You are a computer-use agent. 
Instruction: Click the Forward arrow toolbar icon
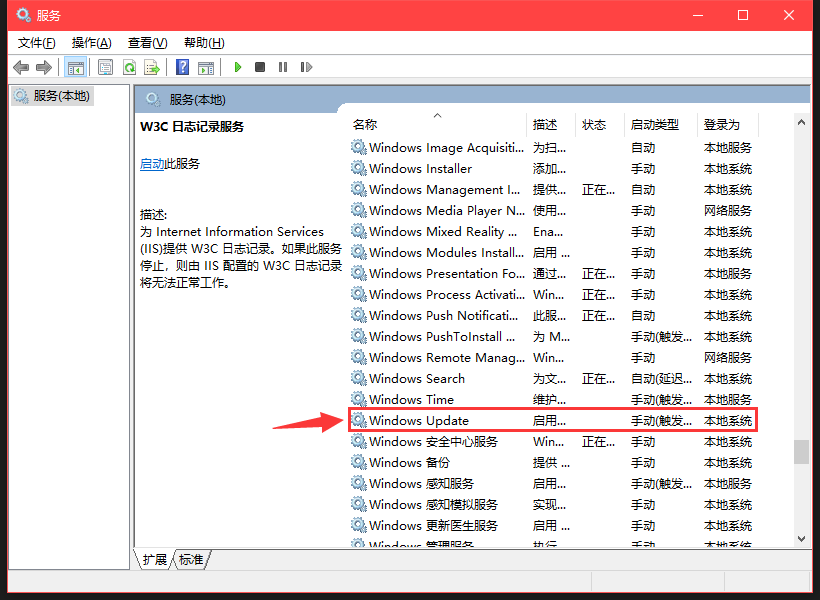point(44,67)
